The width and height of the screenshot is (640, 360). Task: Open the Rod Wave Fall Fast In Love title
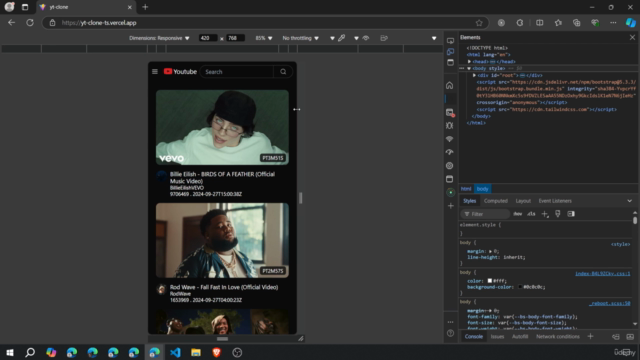point(224,287)
